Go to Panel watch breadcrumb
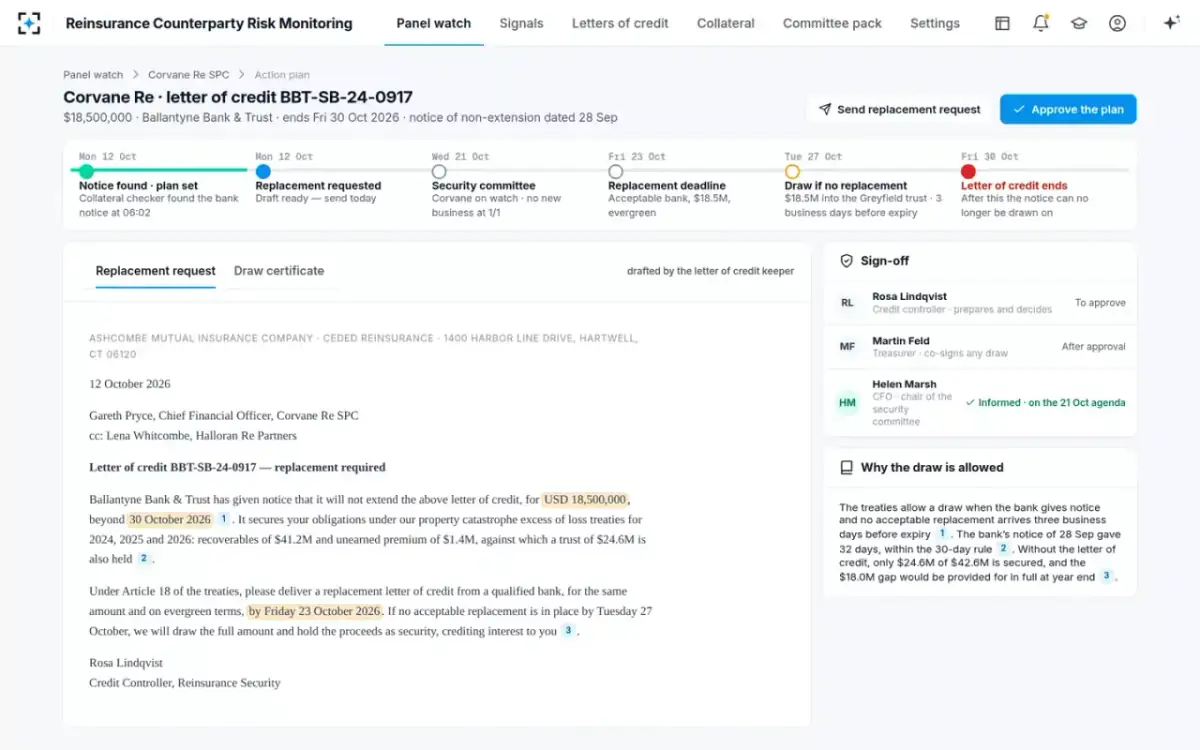1200x750 pixels. coord(93,75)
